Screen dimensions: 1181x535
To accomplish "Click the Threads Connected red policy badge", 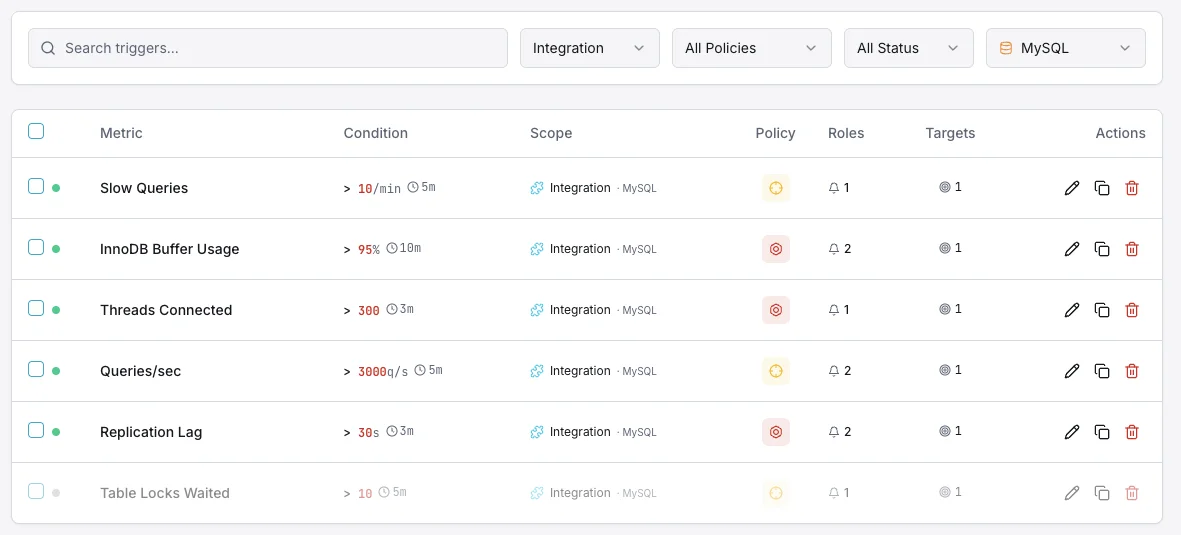I will [776, 310].
